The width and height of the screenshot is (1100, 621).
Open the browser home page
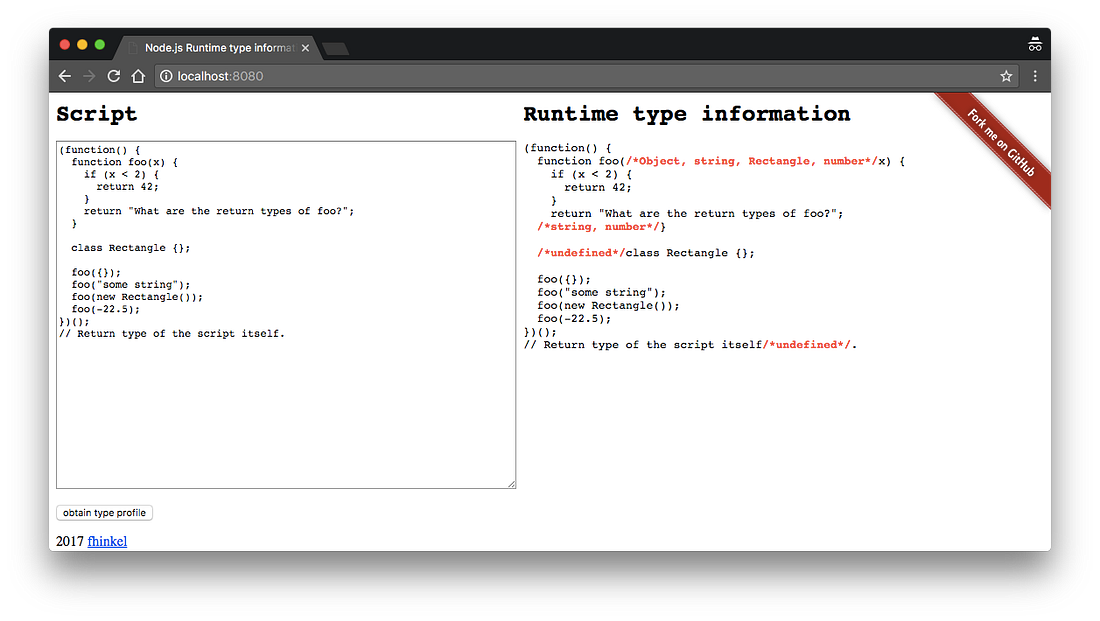coord(138,75)
